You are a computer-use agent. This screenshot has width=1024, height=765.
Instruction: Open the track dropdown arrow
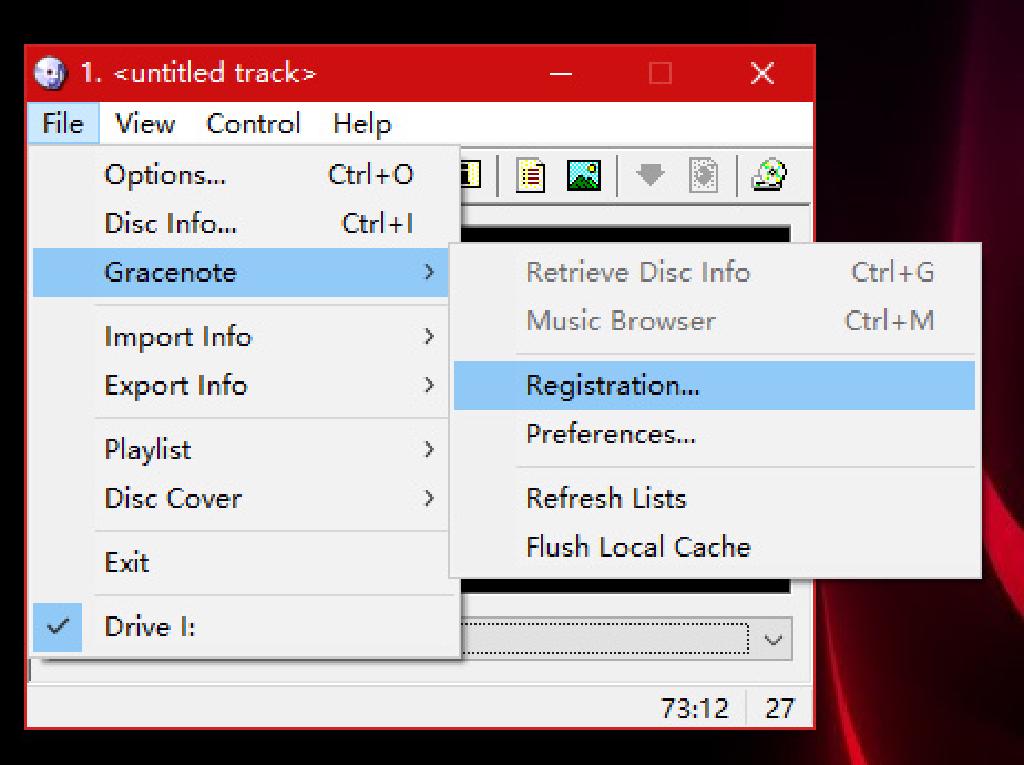(773, 639)
